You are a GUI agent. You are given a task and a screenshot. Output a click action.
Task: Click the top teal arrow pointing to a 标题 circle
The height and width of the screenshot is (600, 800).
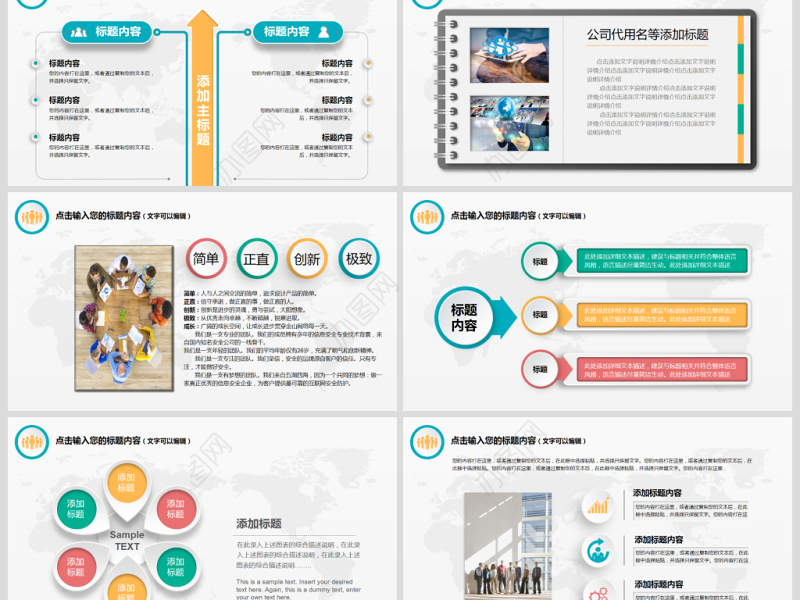(x=562, y=260)
